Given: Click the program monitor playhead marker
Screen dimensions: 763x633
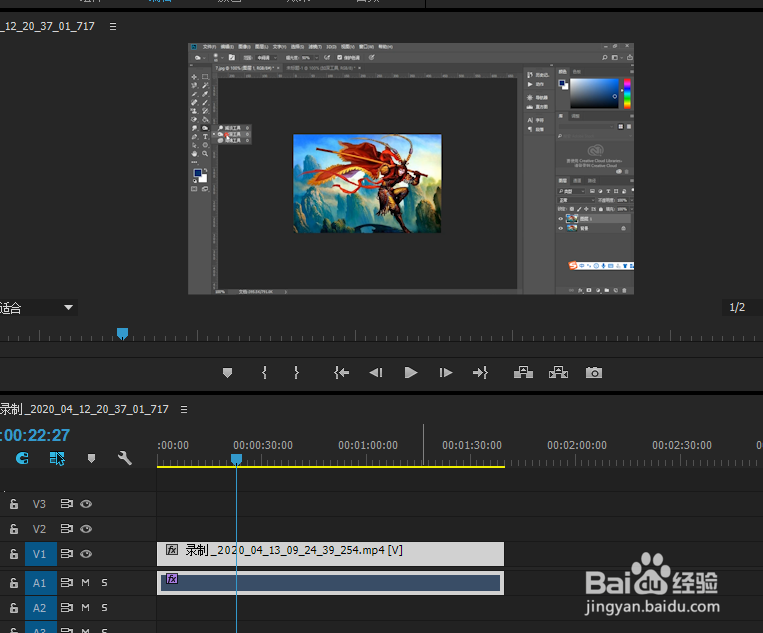Looking at the screenshot, I should coord(123,333).
